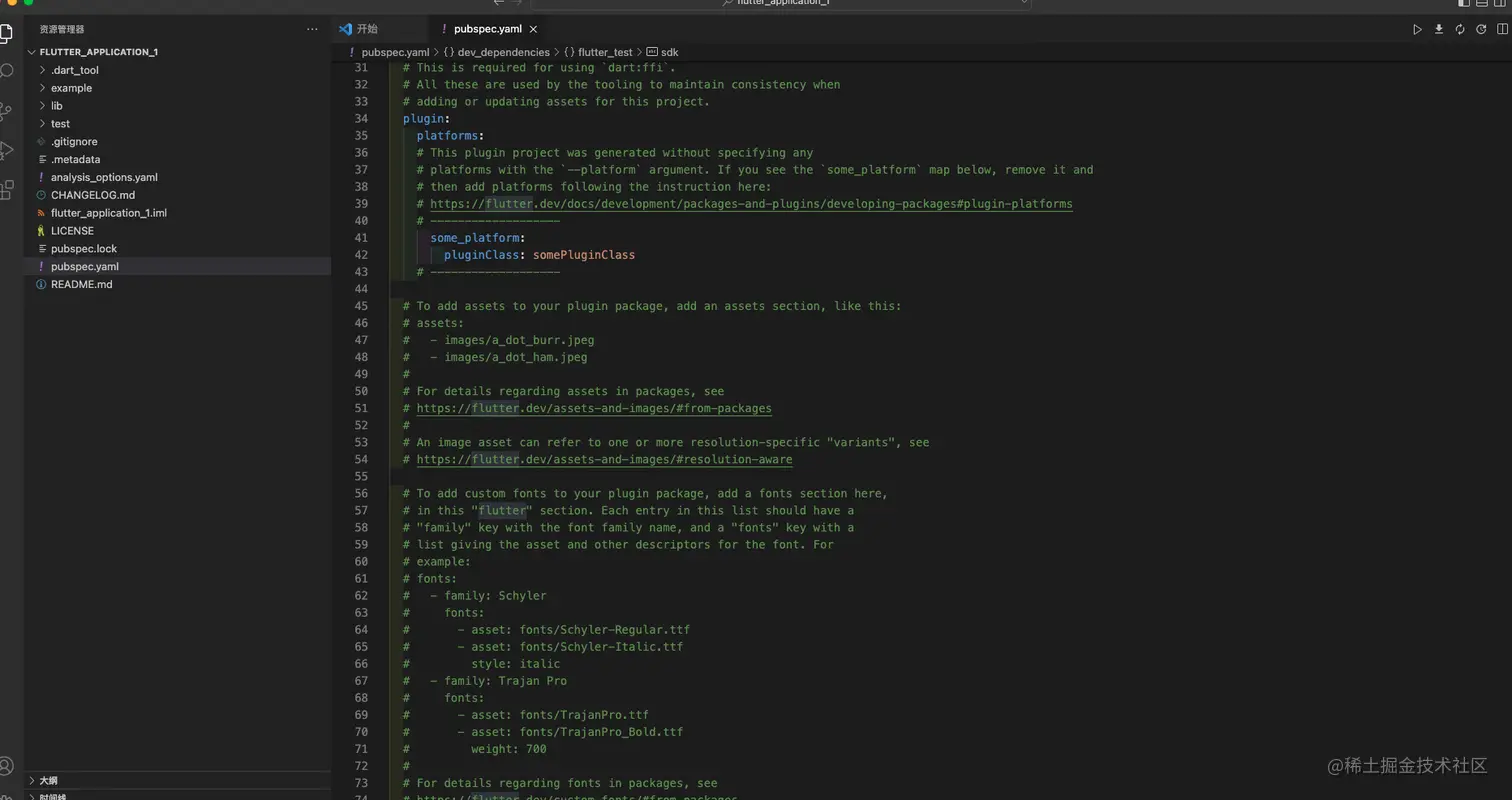1512x800 pixels.
Task: Open the Extensions view
Action: [x=6, y=189]
